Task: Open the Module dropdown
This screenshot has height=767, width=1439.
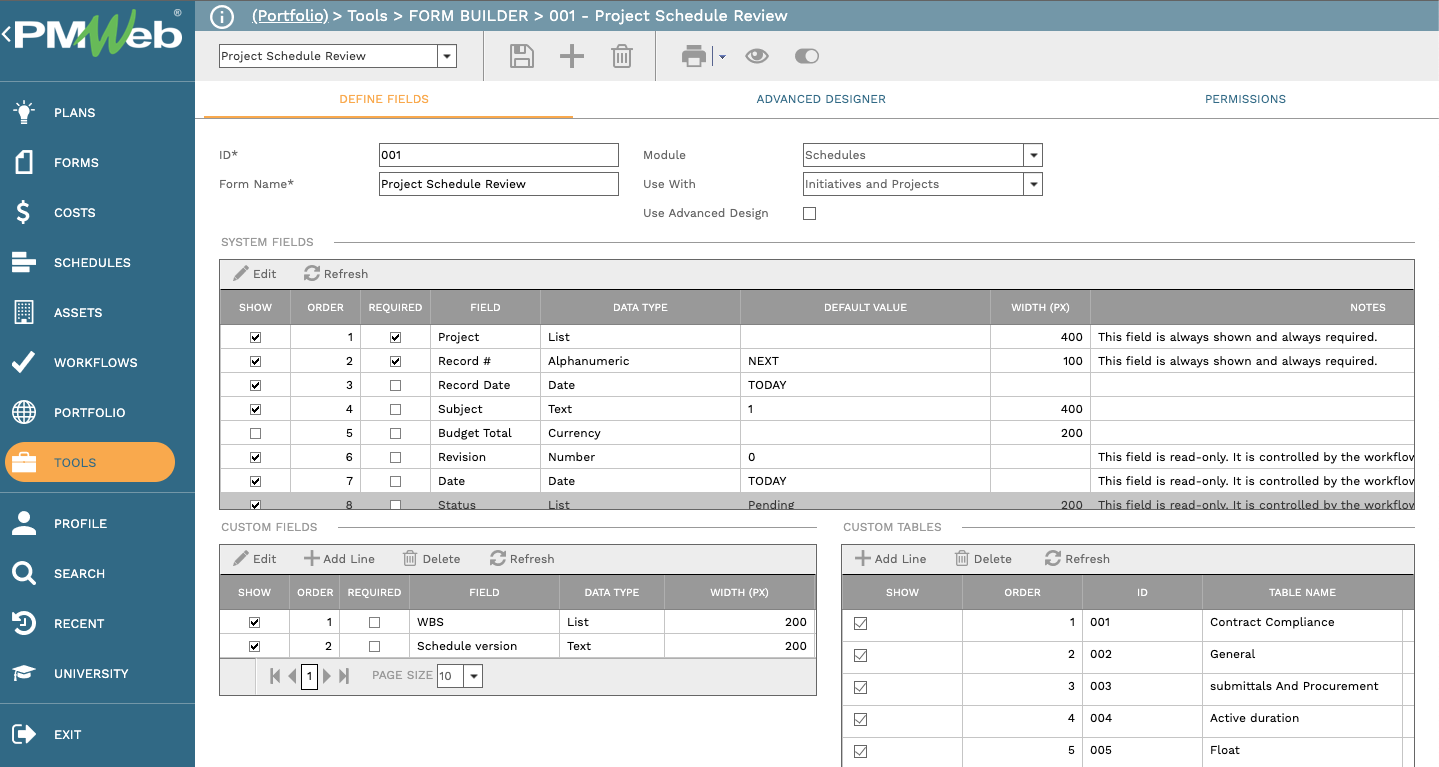Action: (x=1033, y=155)
